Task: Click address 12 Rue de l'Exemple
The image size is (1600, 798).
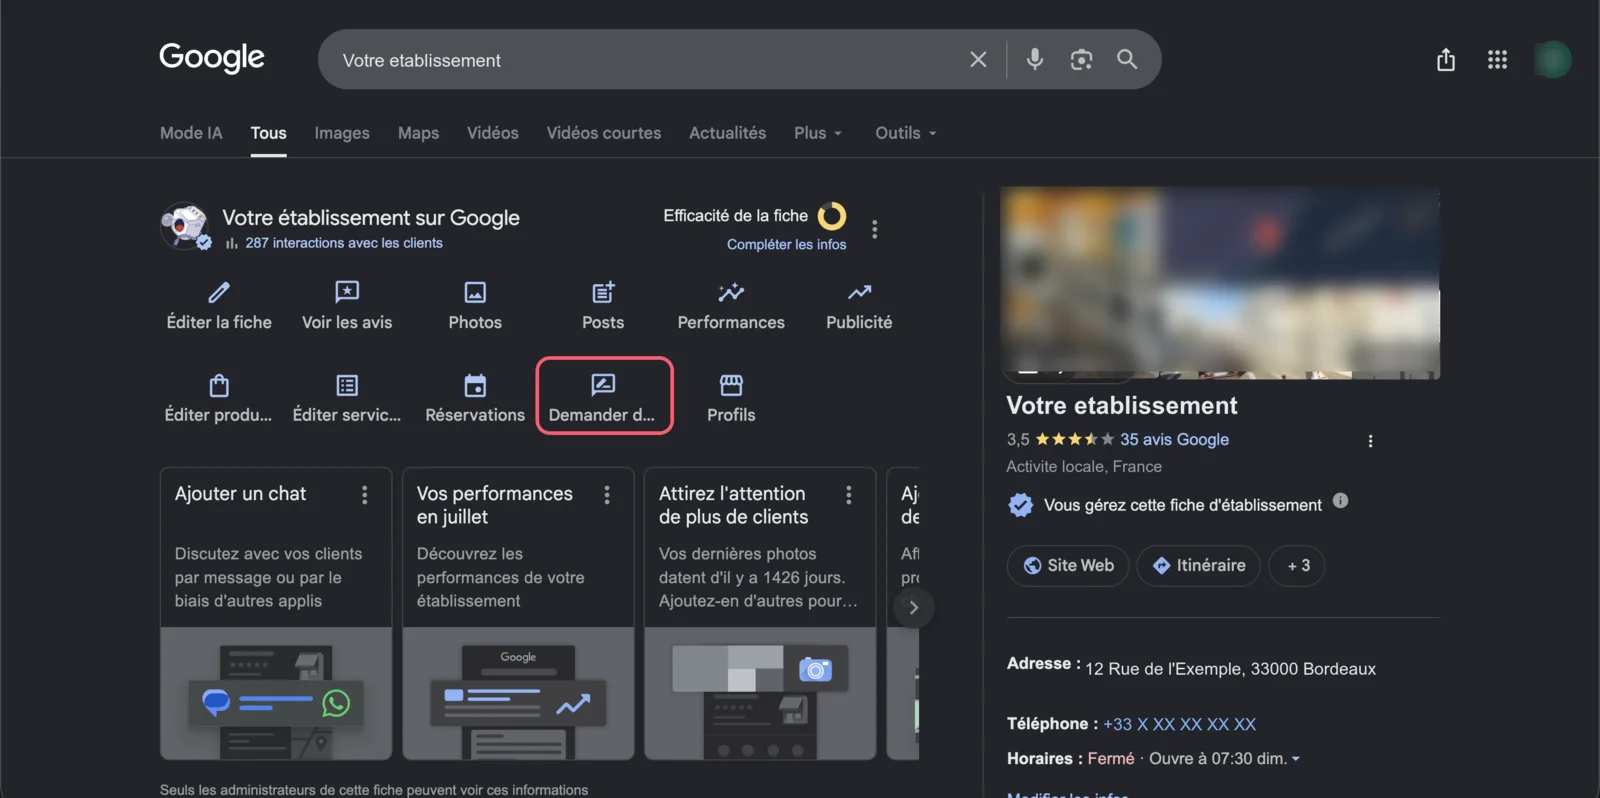Action: (1230, 669)
